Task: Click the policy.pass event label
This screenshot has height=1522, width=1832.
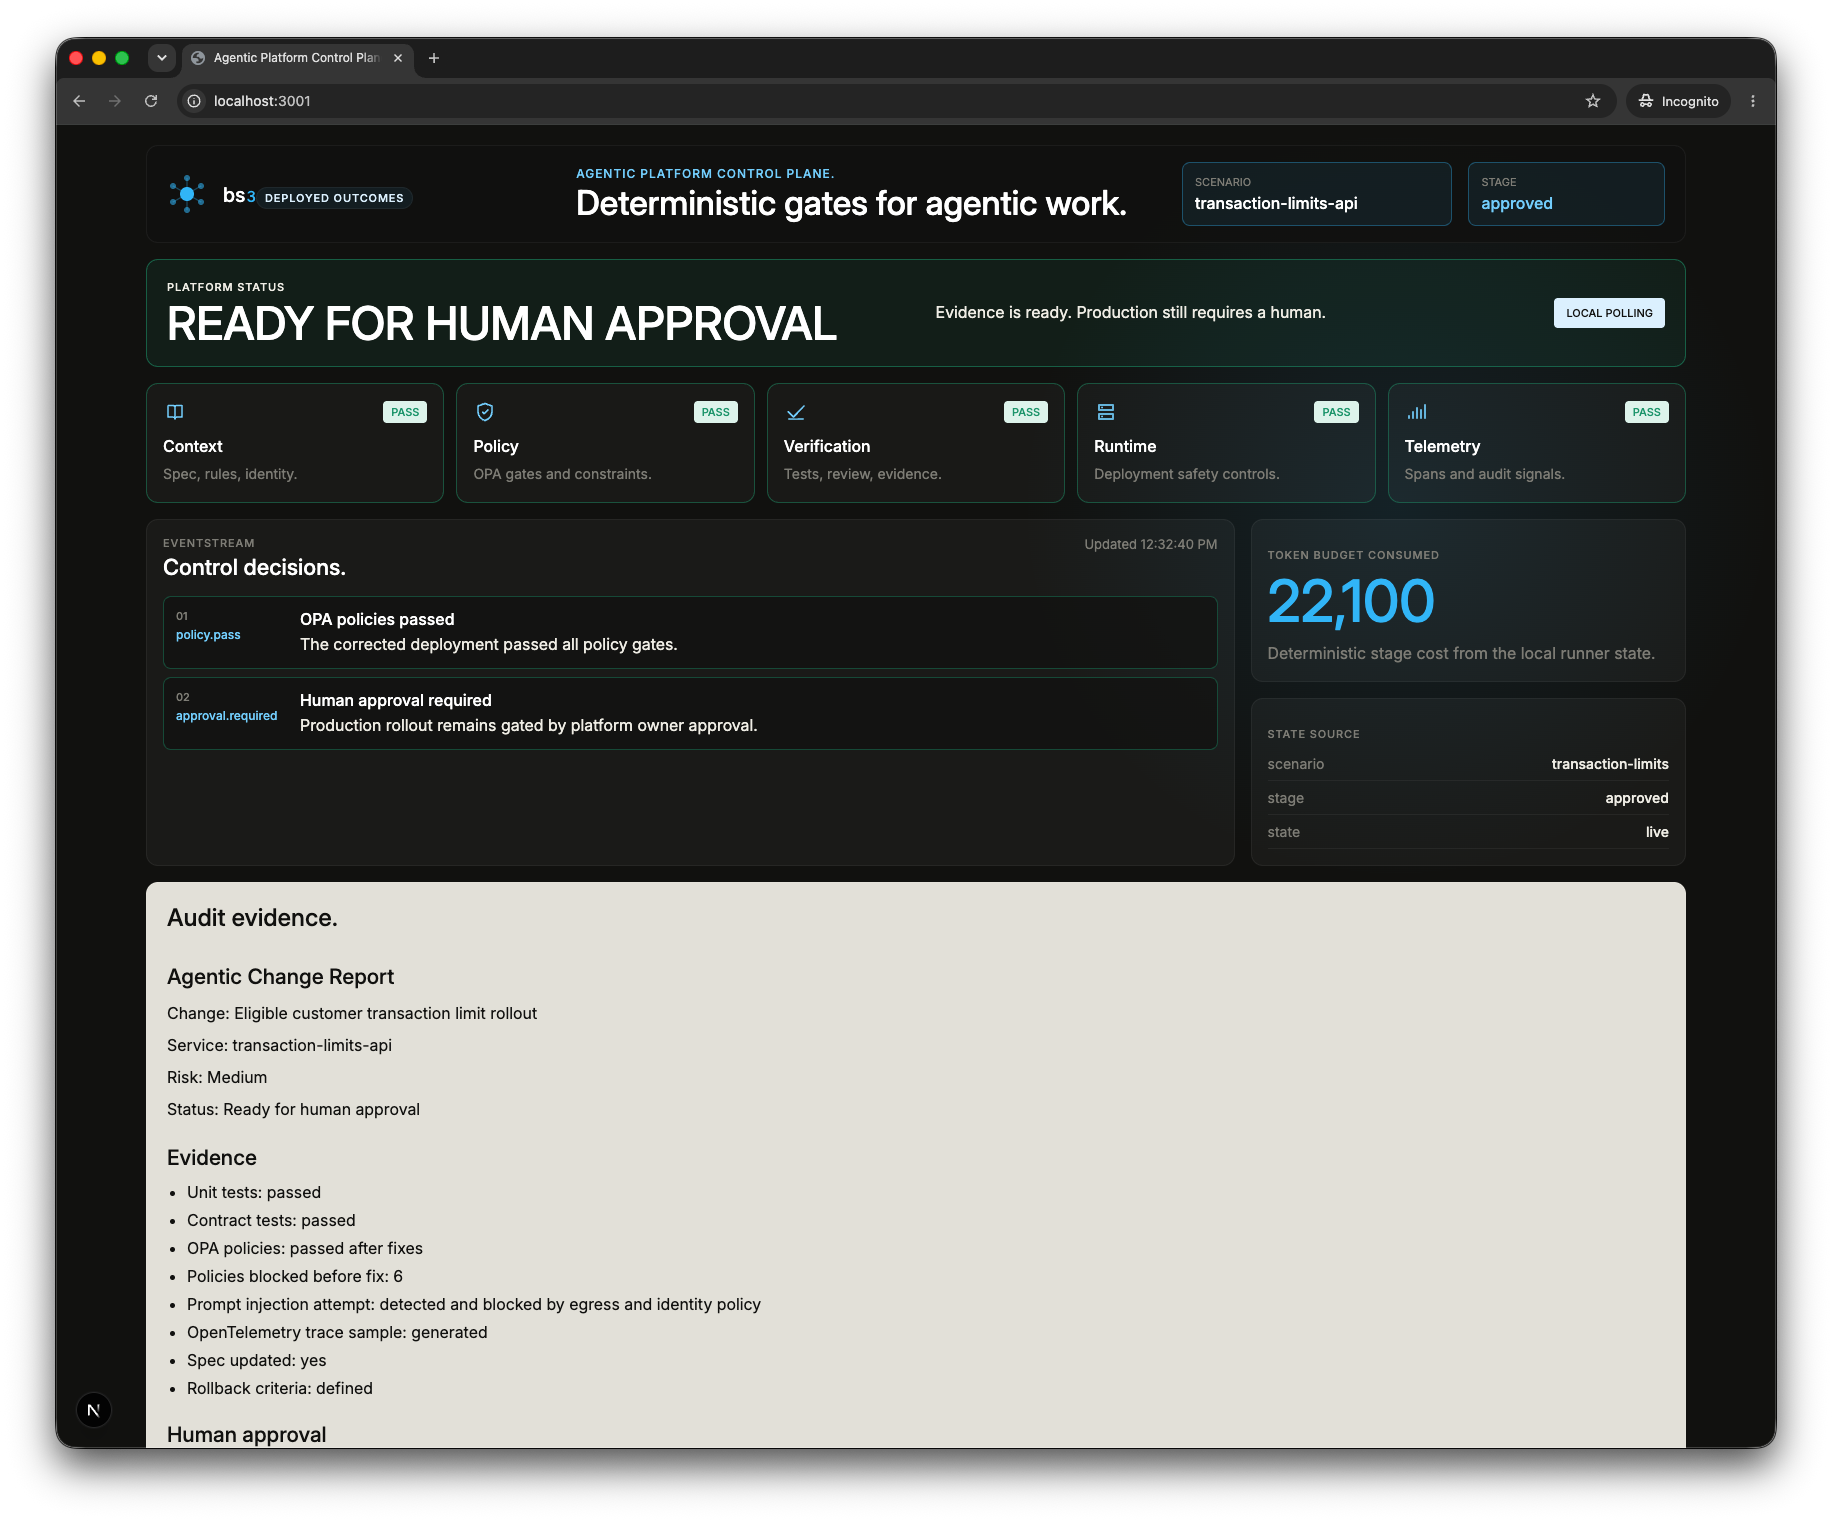Action: [x=208, y=635]
